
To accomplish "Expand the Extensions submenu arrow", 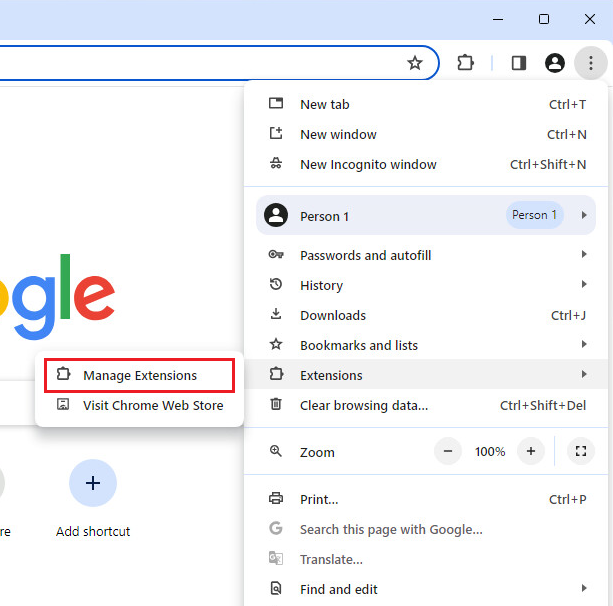I will tap(584, 374).
